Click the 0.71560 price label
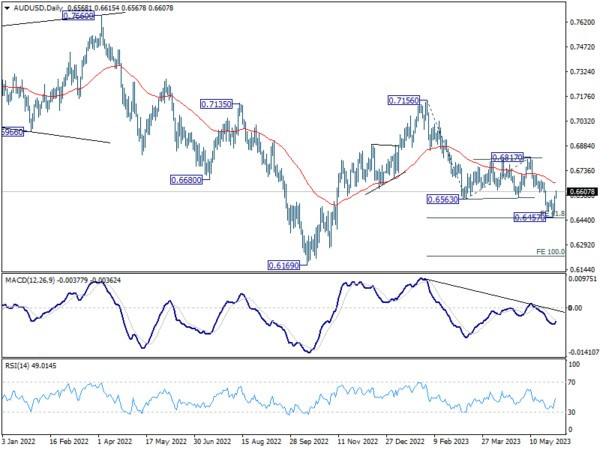The width and height of the screenshot is (600, 450). coord(404,100)
